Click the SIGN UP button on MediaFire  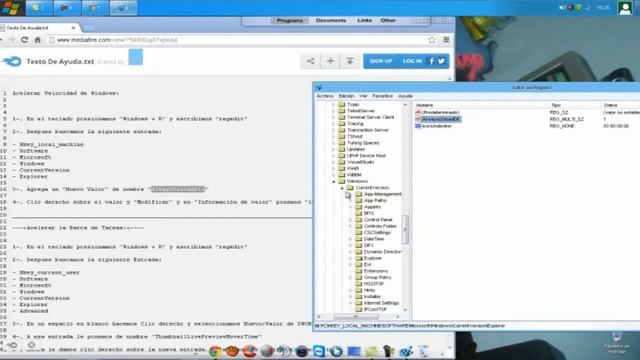click(x=381, y=61)
